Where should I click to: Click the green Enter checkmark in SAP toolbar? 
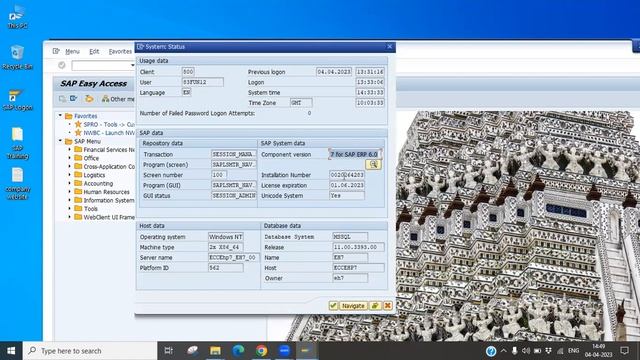coord(62,65)
